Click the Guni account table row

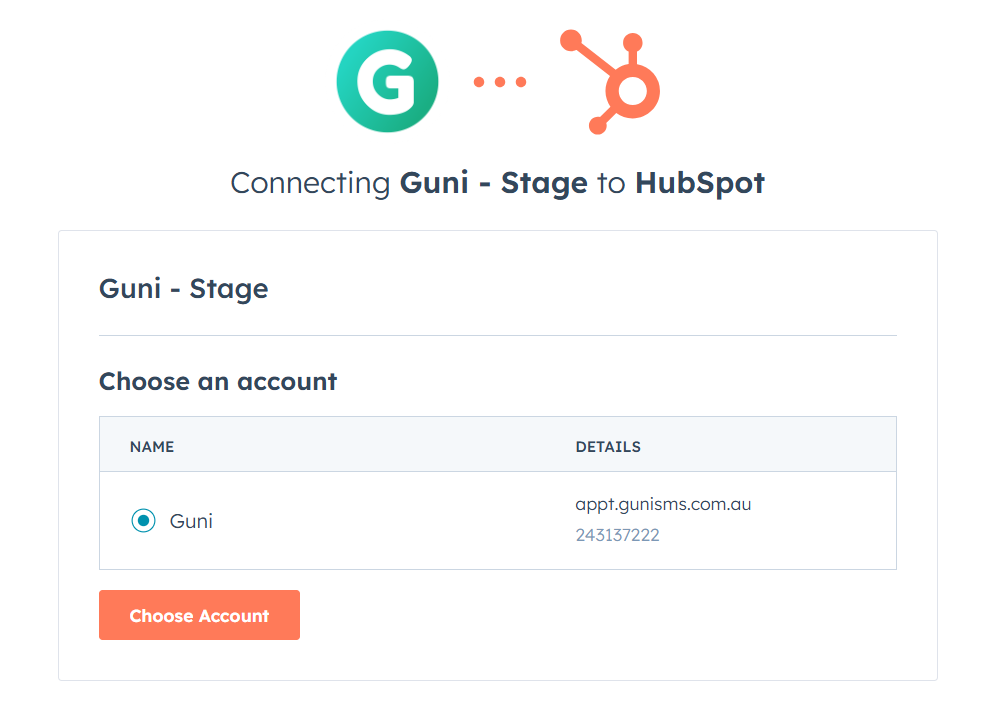click(498, 521)
